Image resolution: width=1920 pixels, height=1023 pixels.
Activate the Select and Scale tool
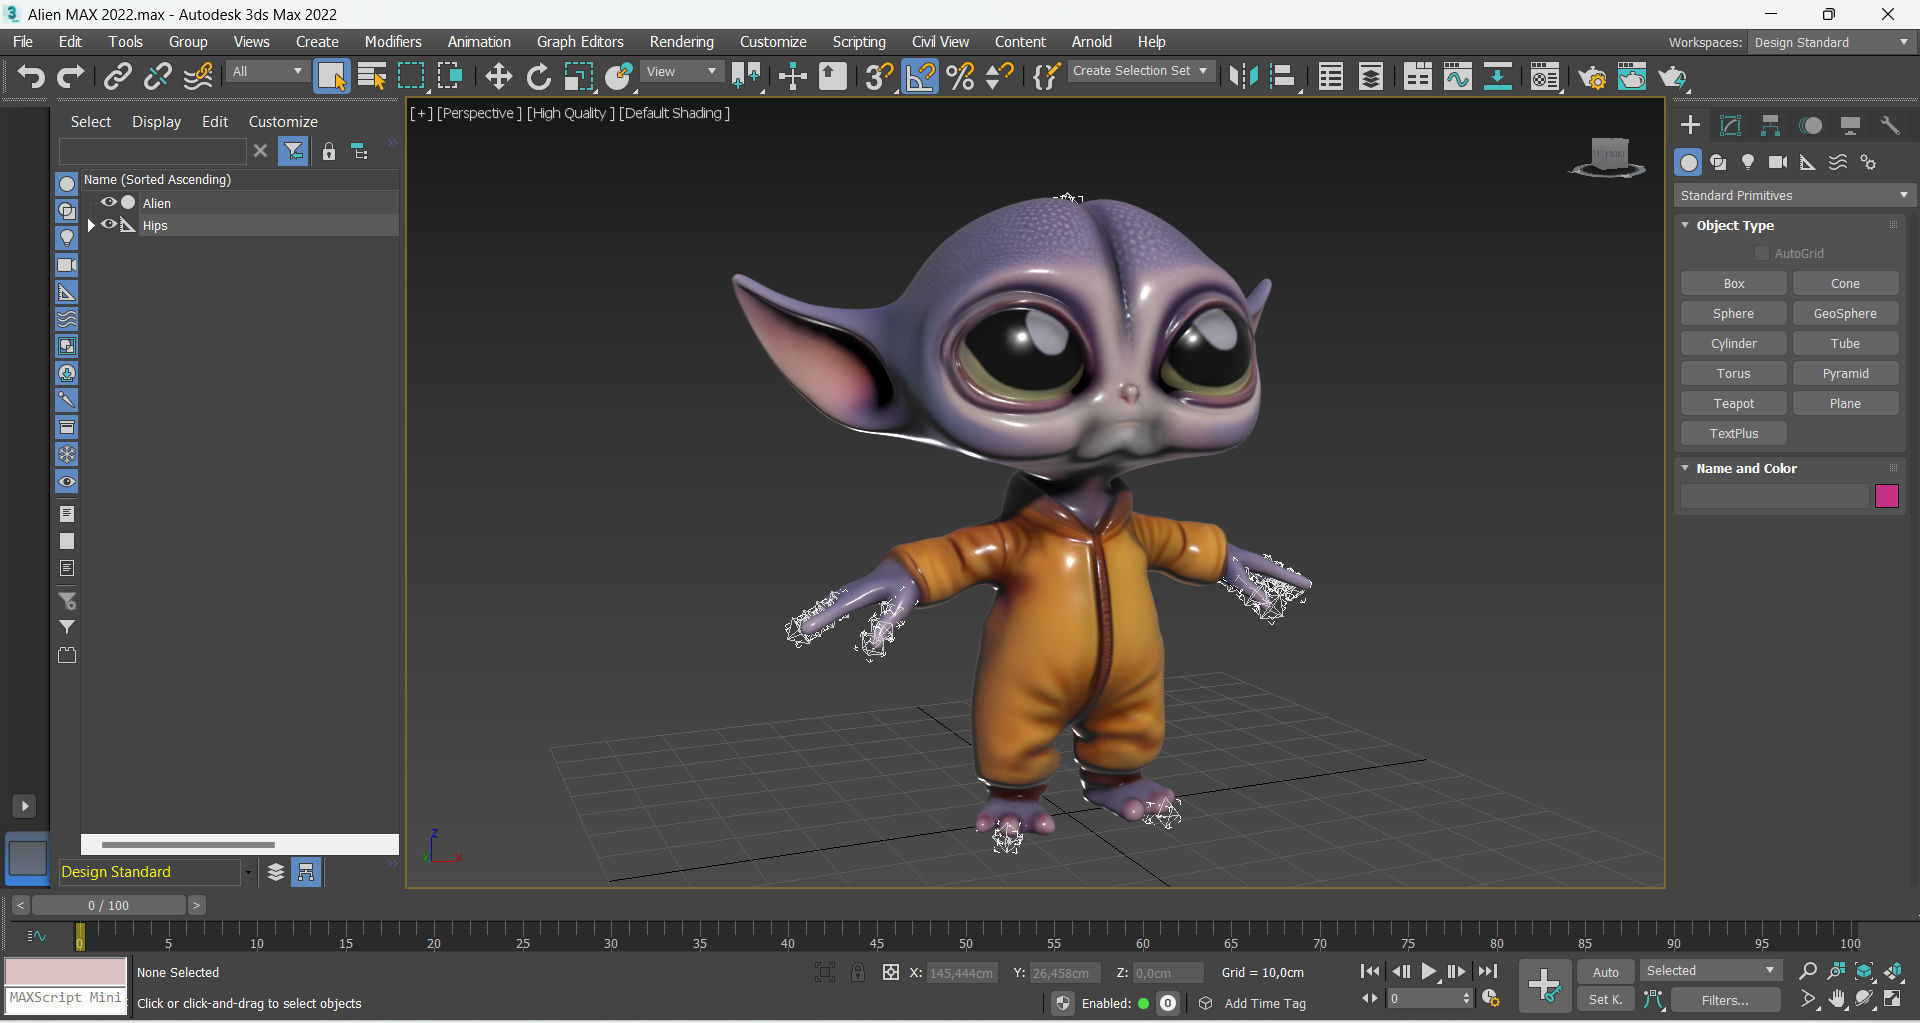click(578, 76)
